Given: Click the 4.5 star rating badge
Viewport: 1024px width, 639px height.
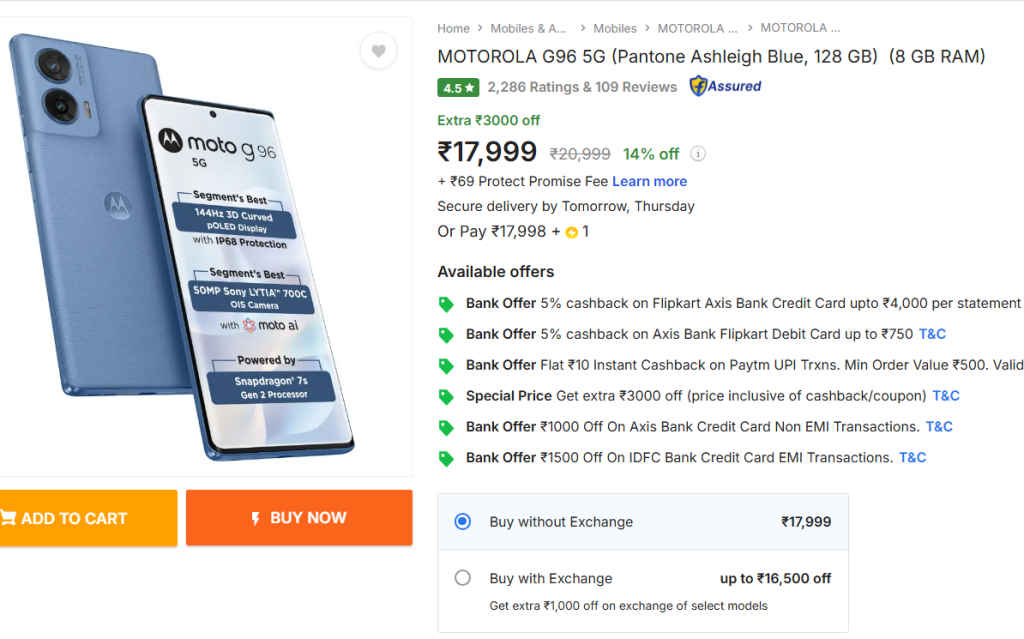Looking at the screenshot, I should click(x=458, y=87).
